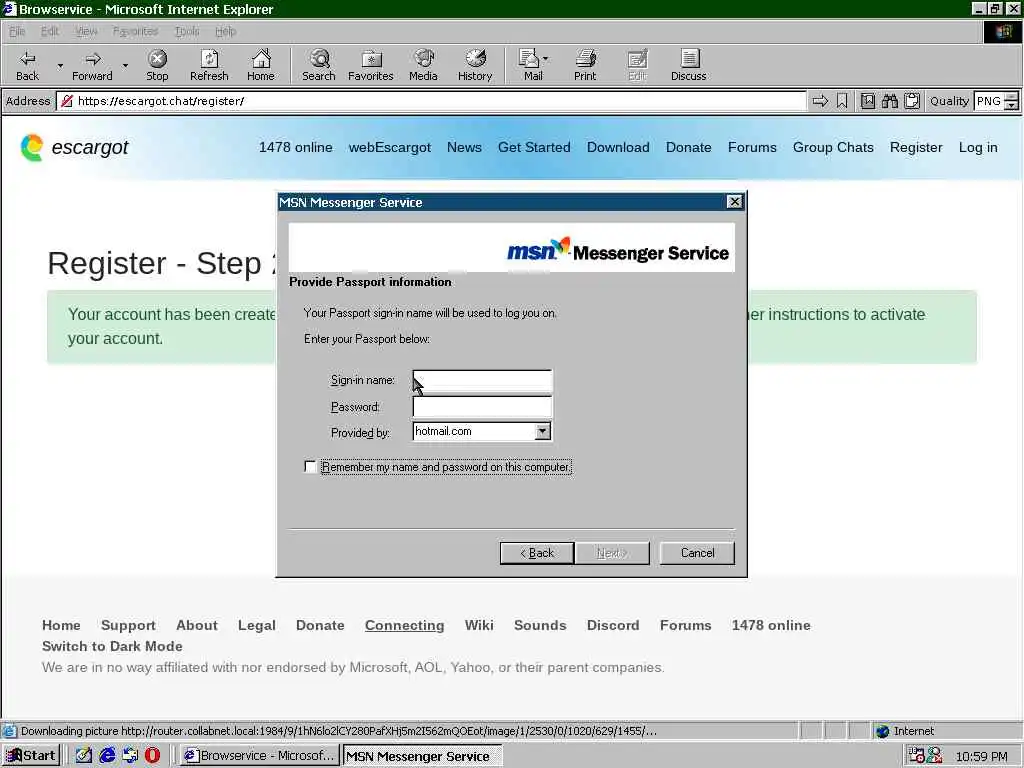Tick Remember my name and password checkbox
Screen dimensions: 1024x768
[x=310, y=466]
